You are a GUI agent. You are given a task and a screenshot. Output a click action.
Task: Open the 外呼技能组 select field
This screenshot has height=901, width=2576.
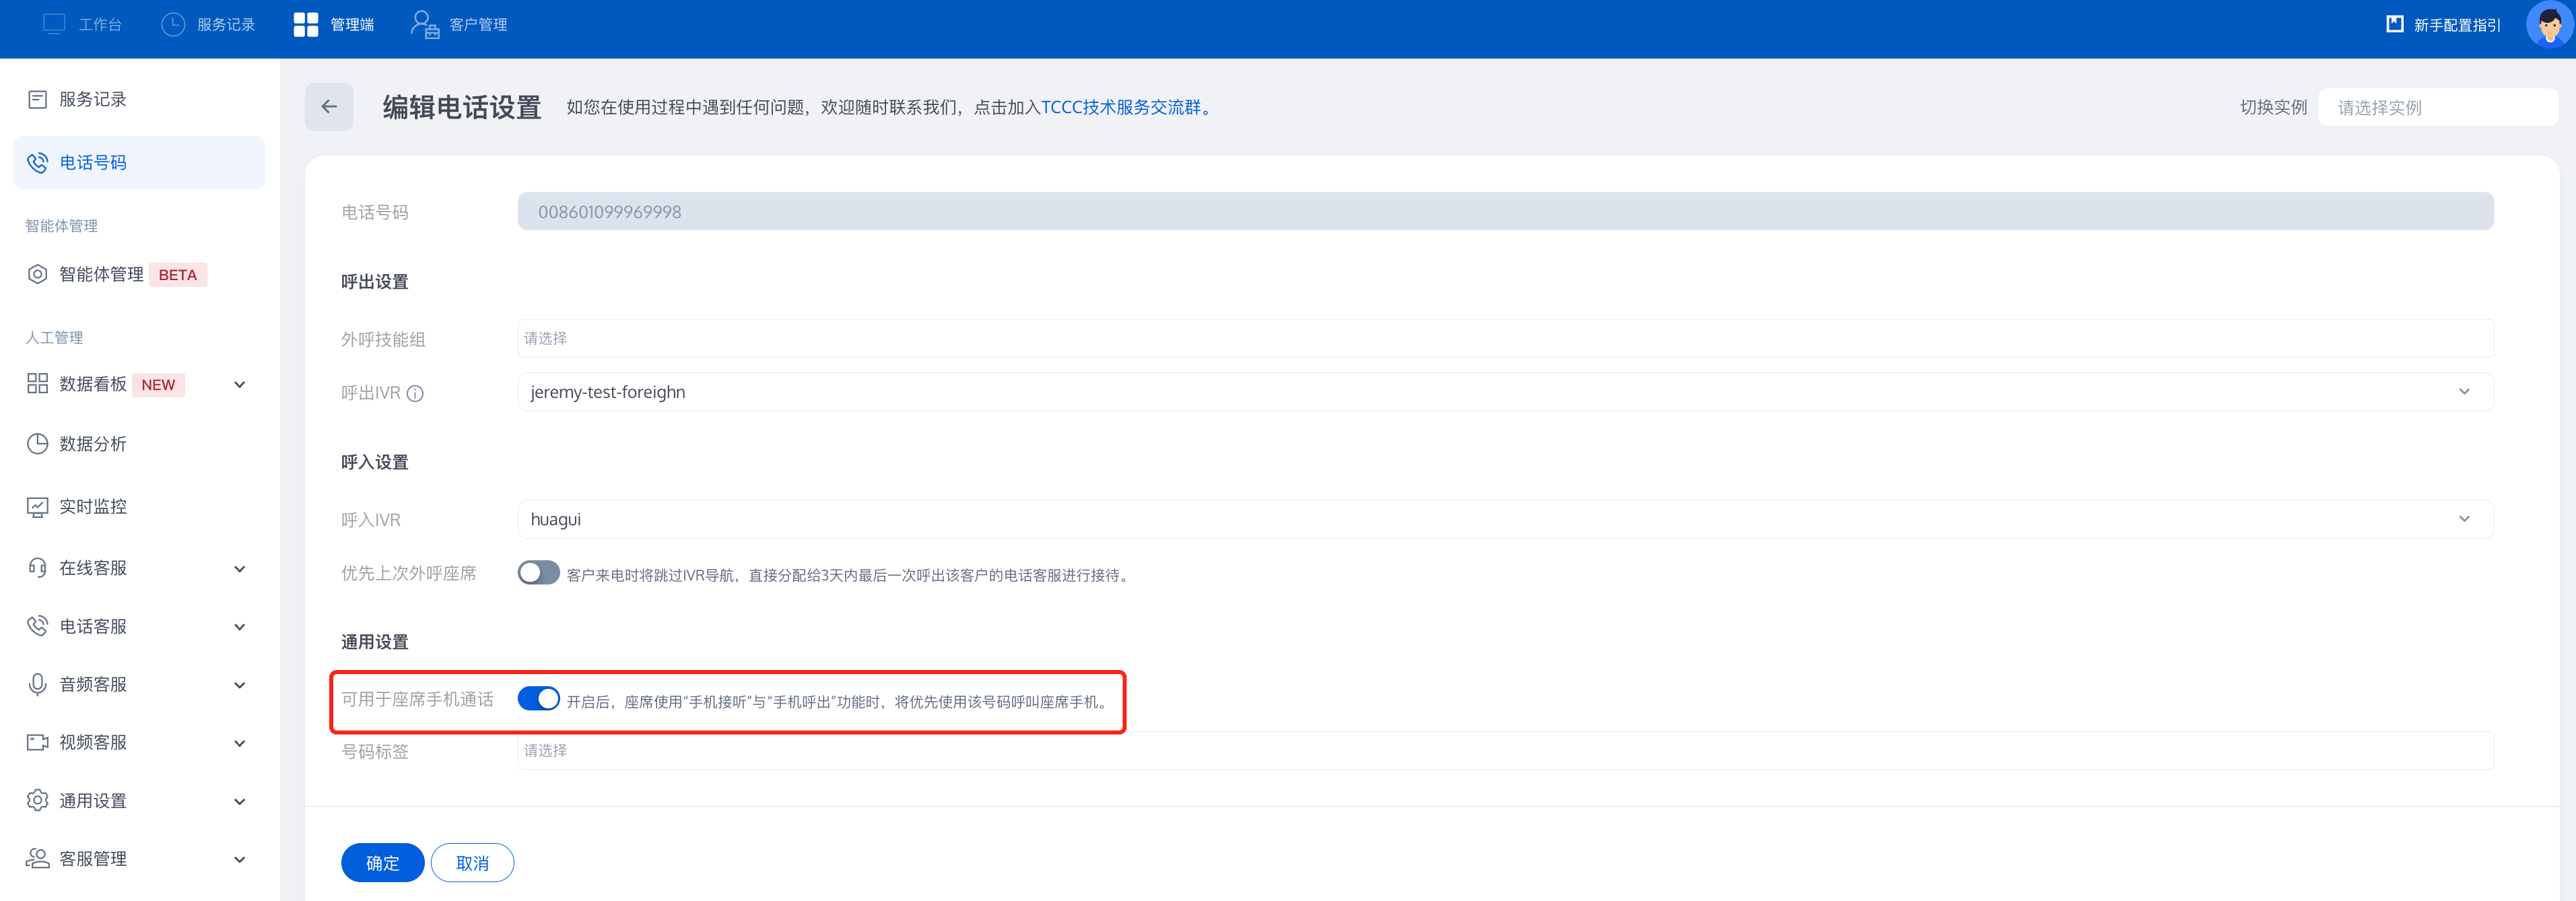[x=1505, y=338]
